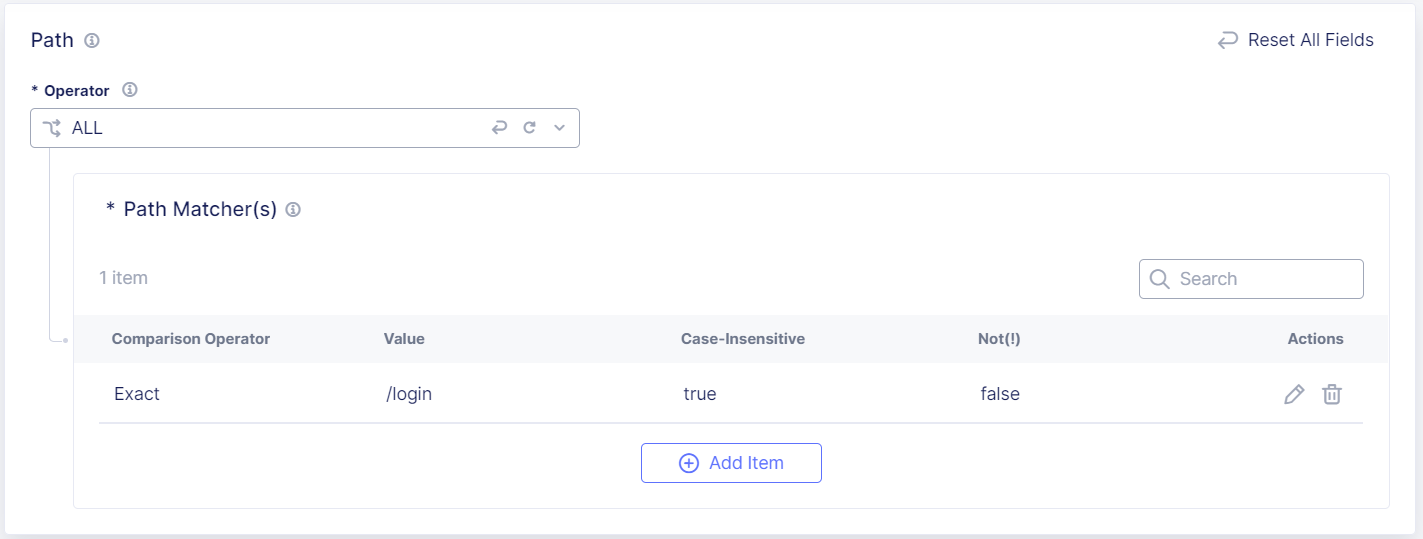Expand the Operator dropdown chevron
Viewport: 1423px width, 539px height.
(x=560, y=128)
